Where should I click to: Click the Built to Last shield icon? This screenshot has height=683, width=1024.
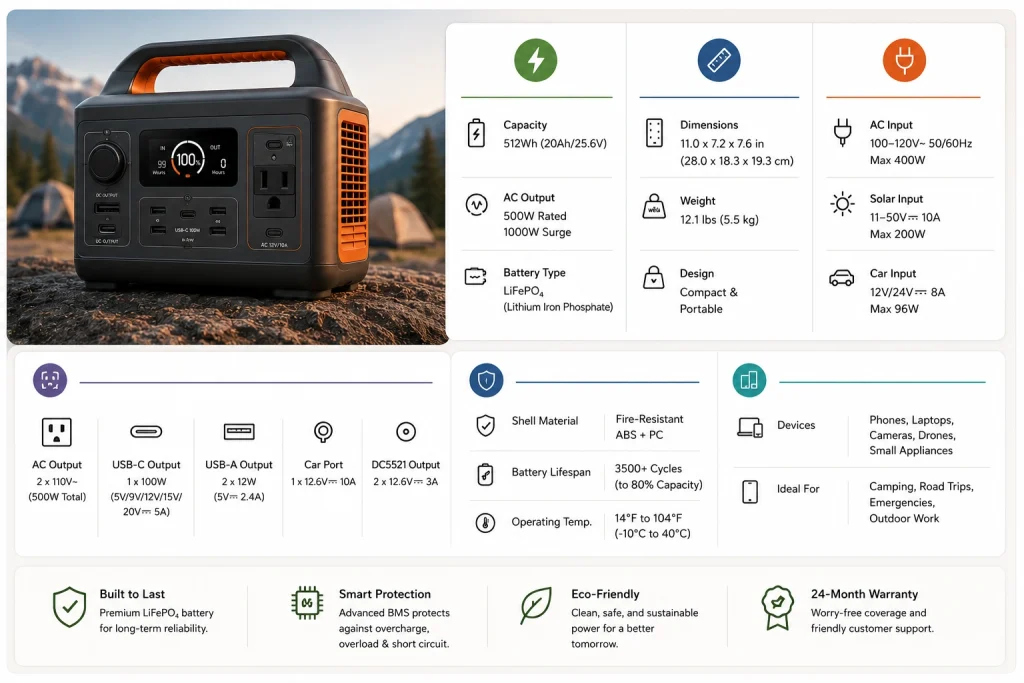[x=69, y=607]
